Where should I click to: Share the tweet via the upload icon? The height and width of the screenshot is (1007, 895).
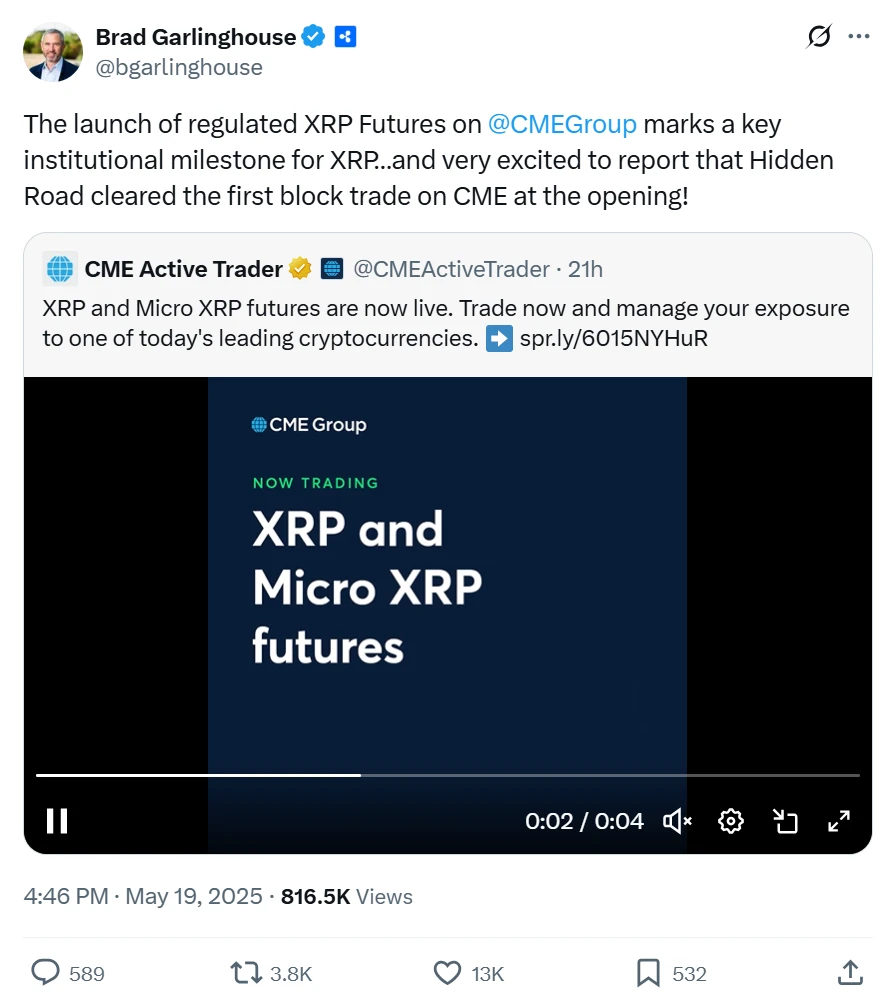(849, 971)
